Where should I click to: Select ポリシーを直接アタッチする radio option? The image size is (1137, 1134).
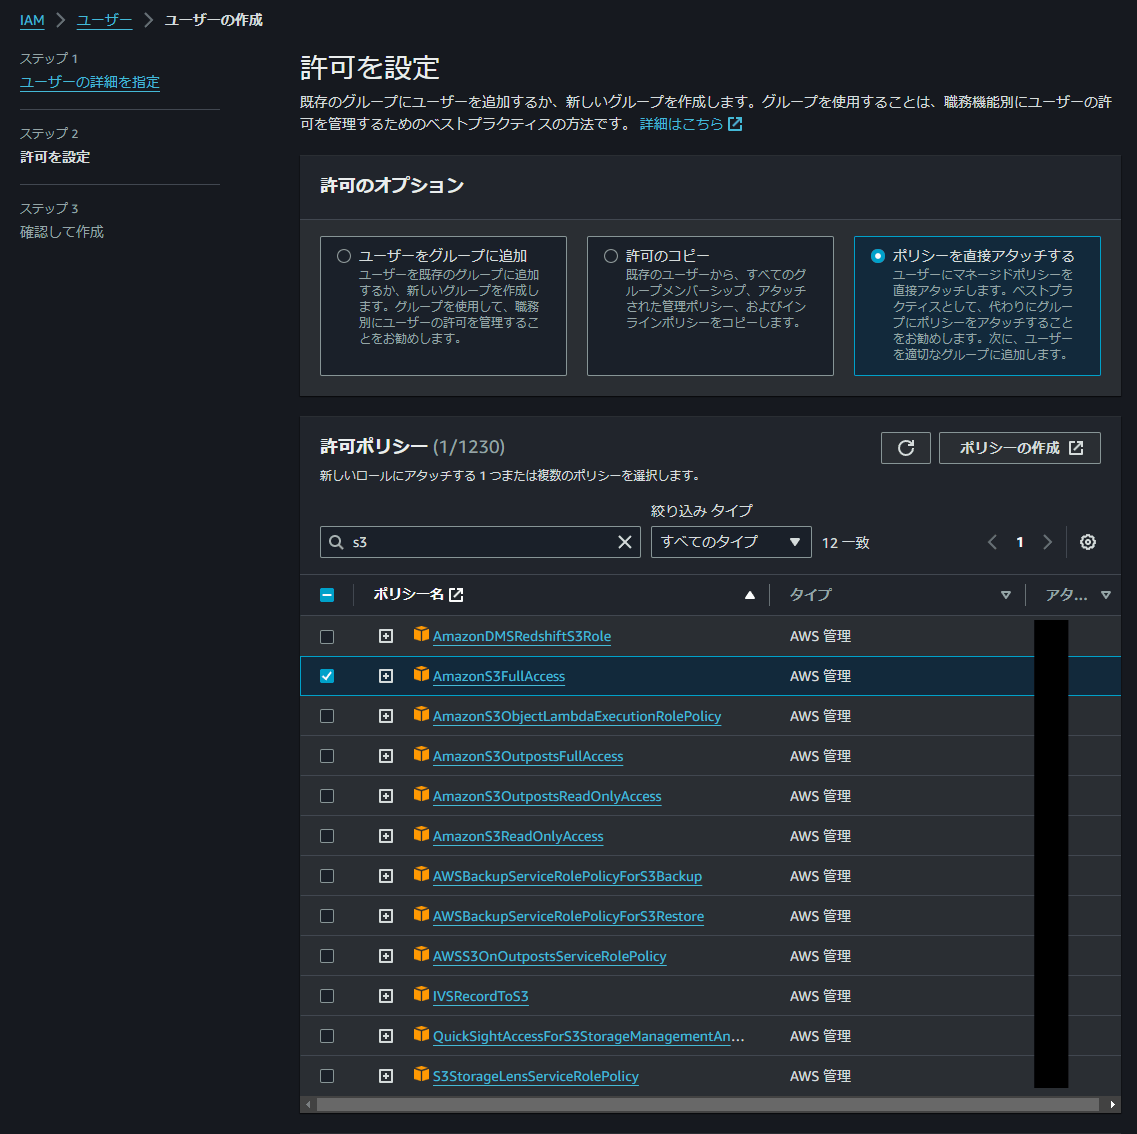pos(877,256)
